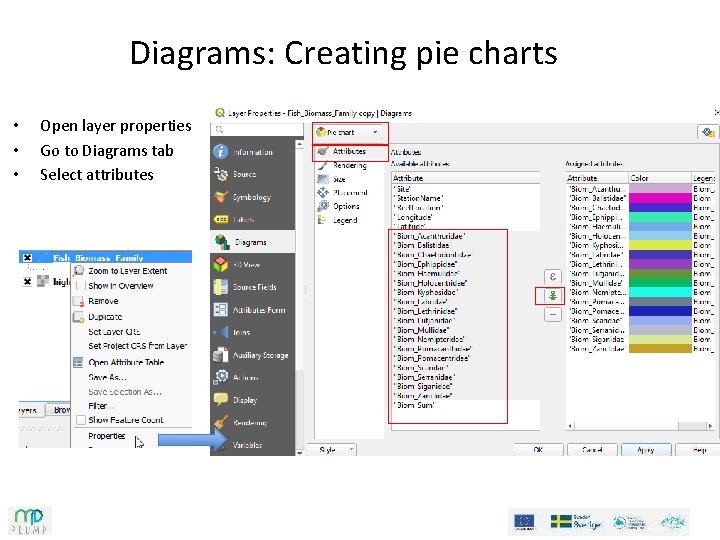Click the Help button

pyautogui.click(x=699, y=450)
